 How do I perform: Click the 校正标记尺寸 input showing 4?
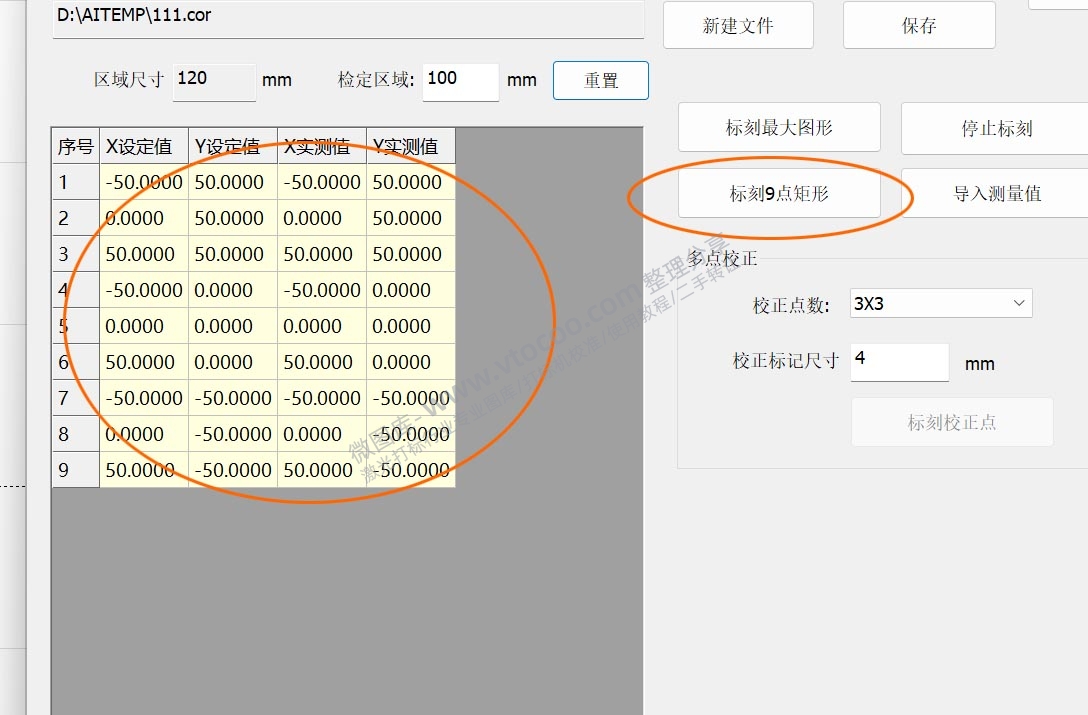coord(898,363)
